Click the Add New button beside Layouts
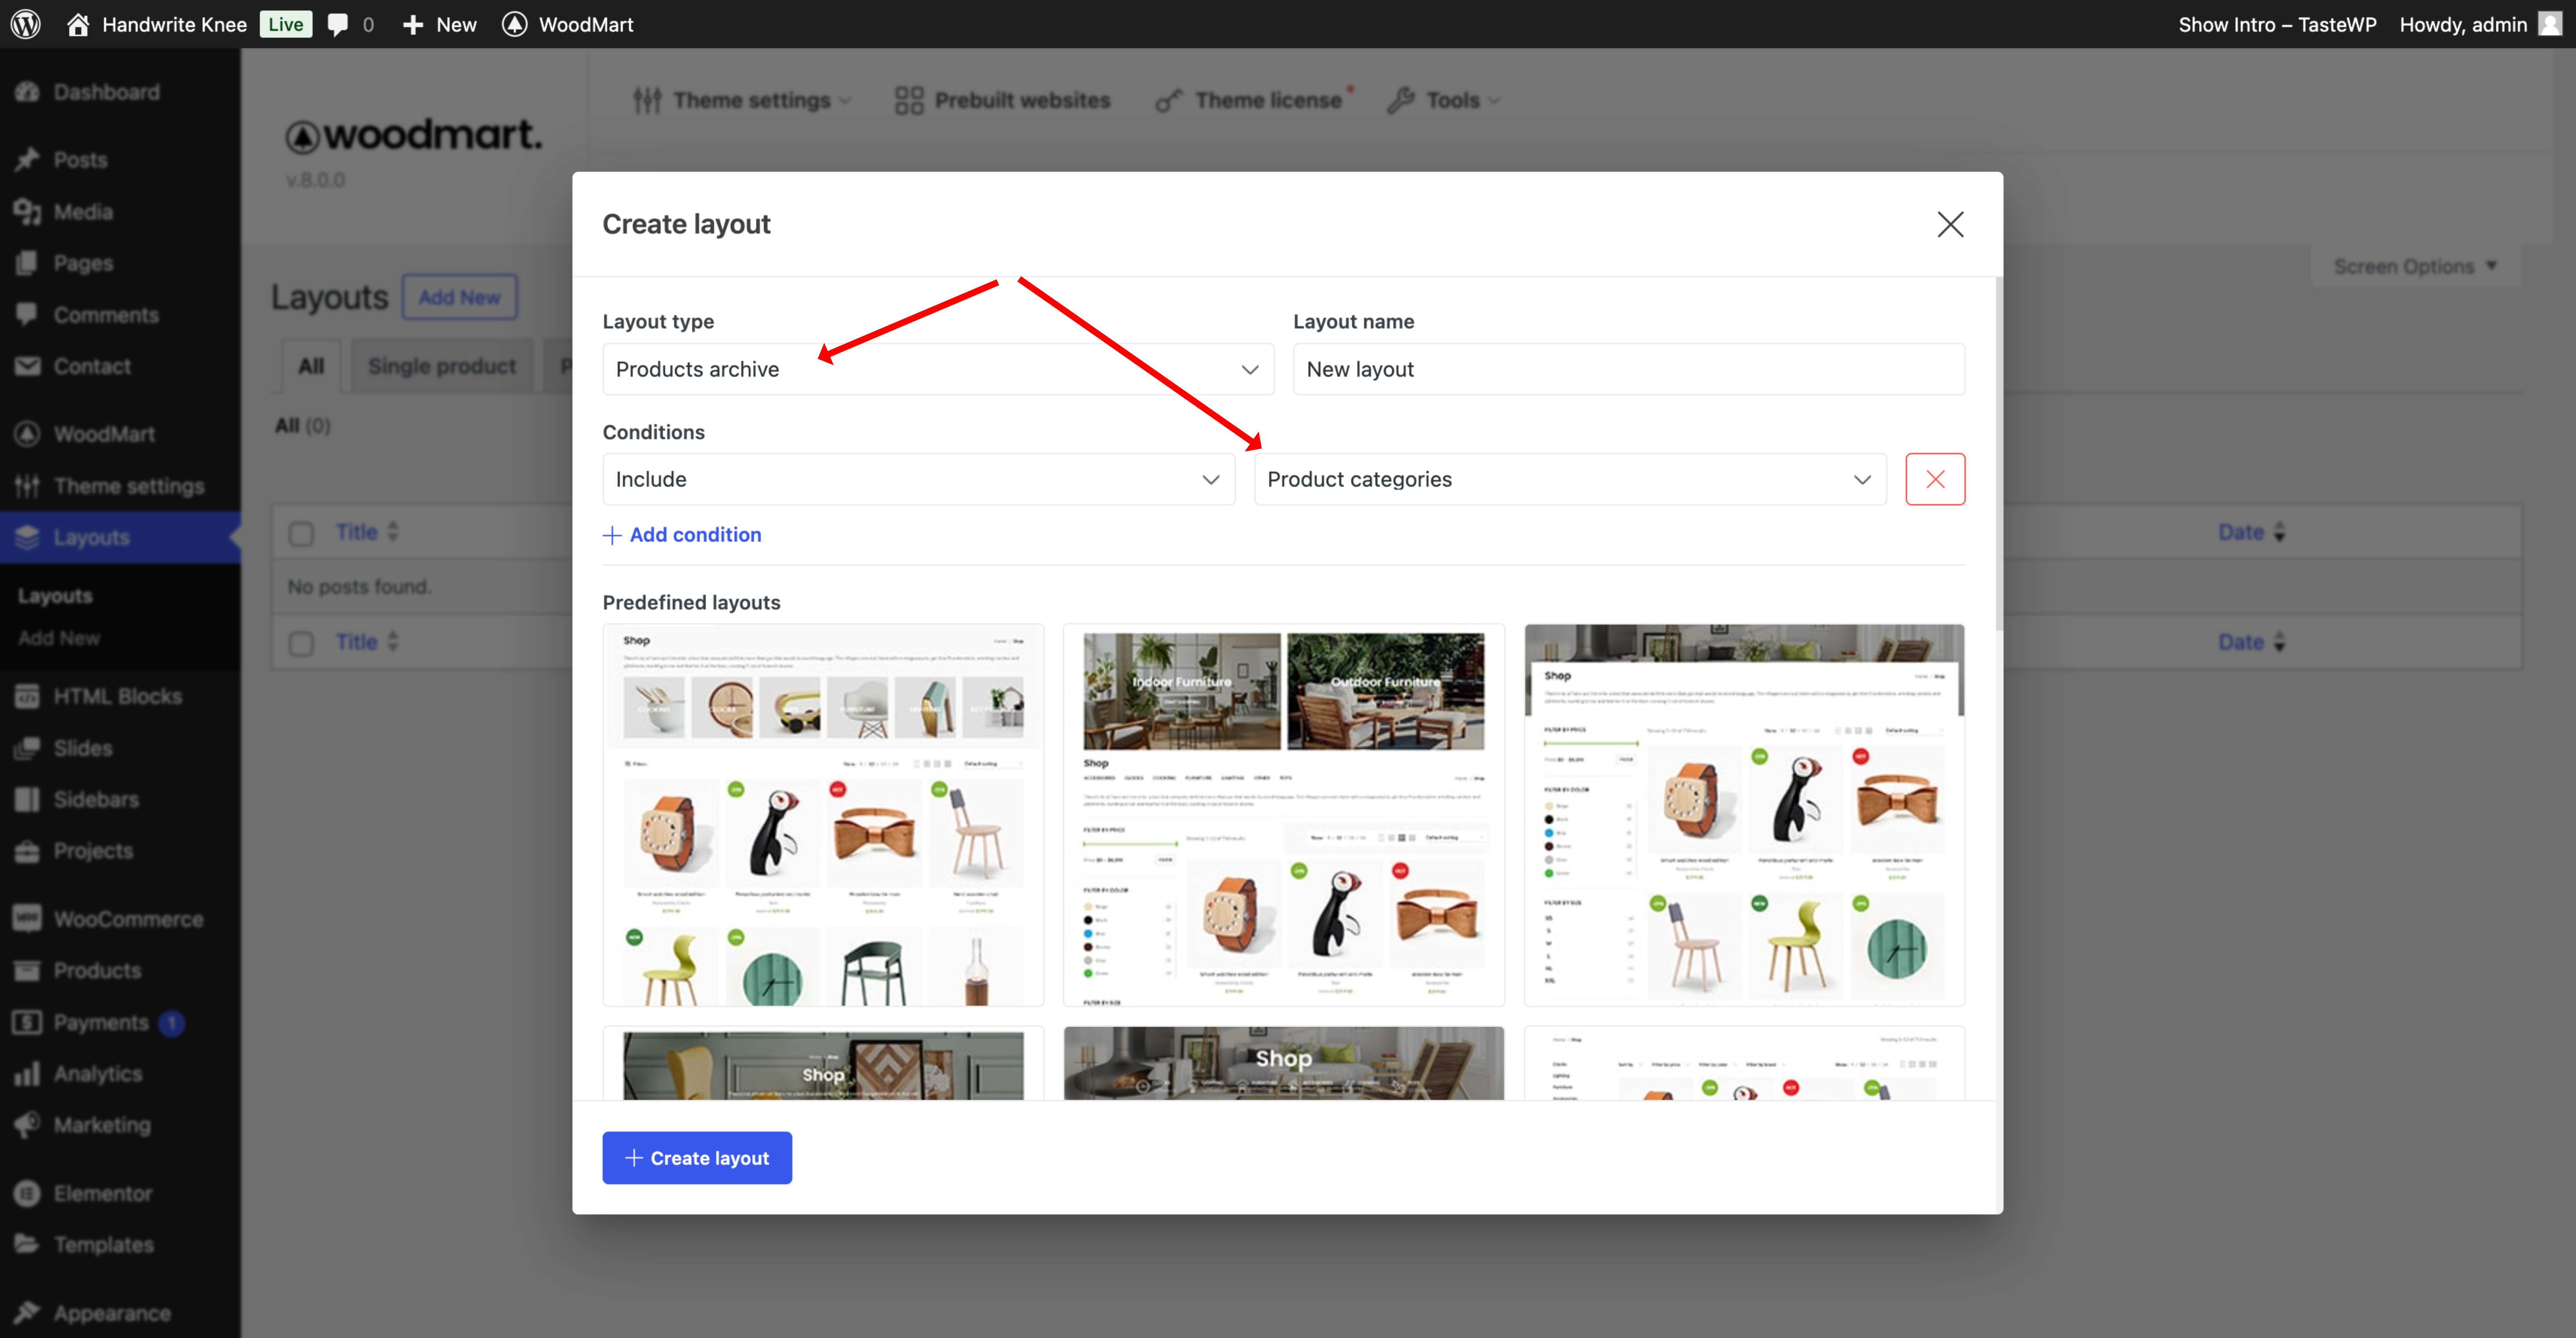The image size is (2576, 1338). tap(460, 297)
